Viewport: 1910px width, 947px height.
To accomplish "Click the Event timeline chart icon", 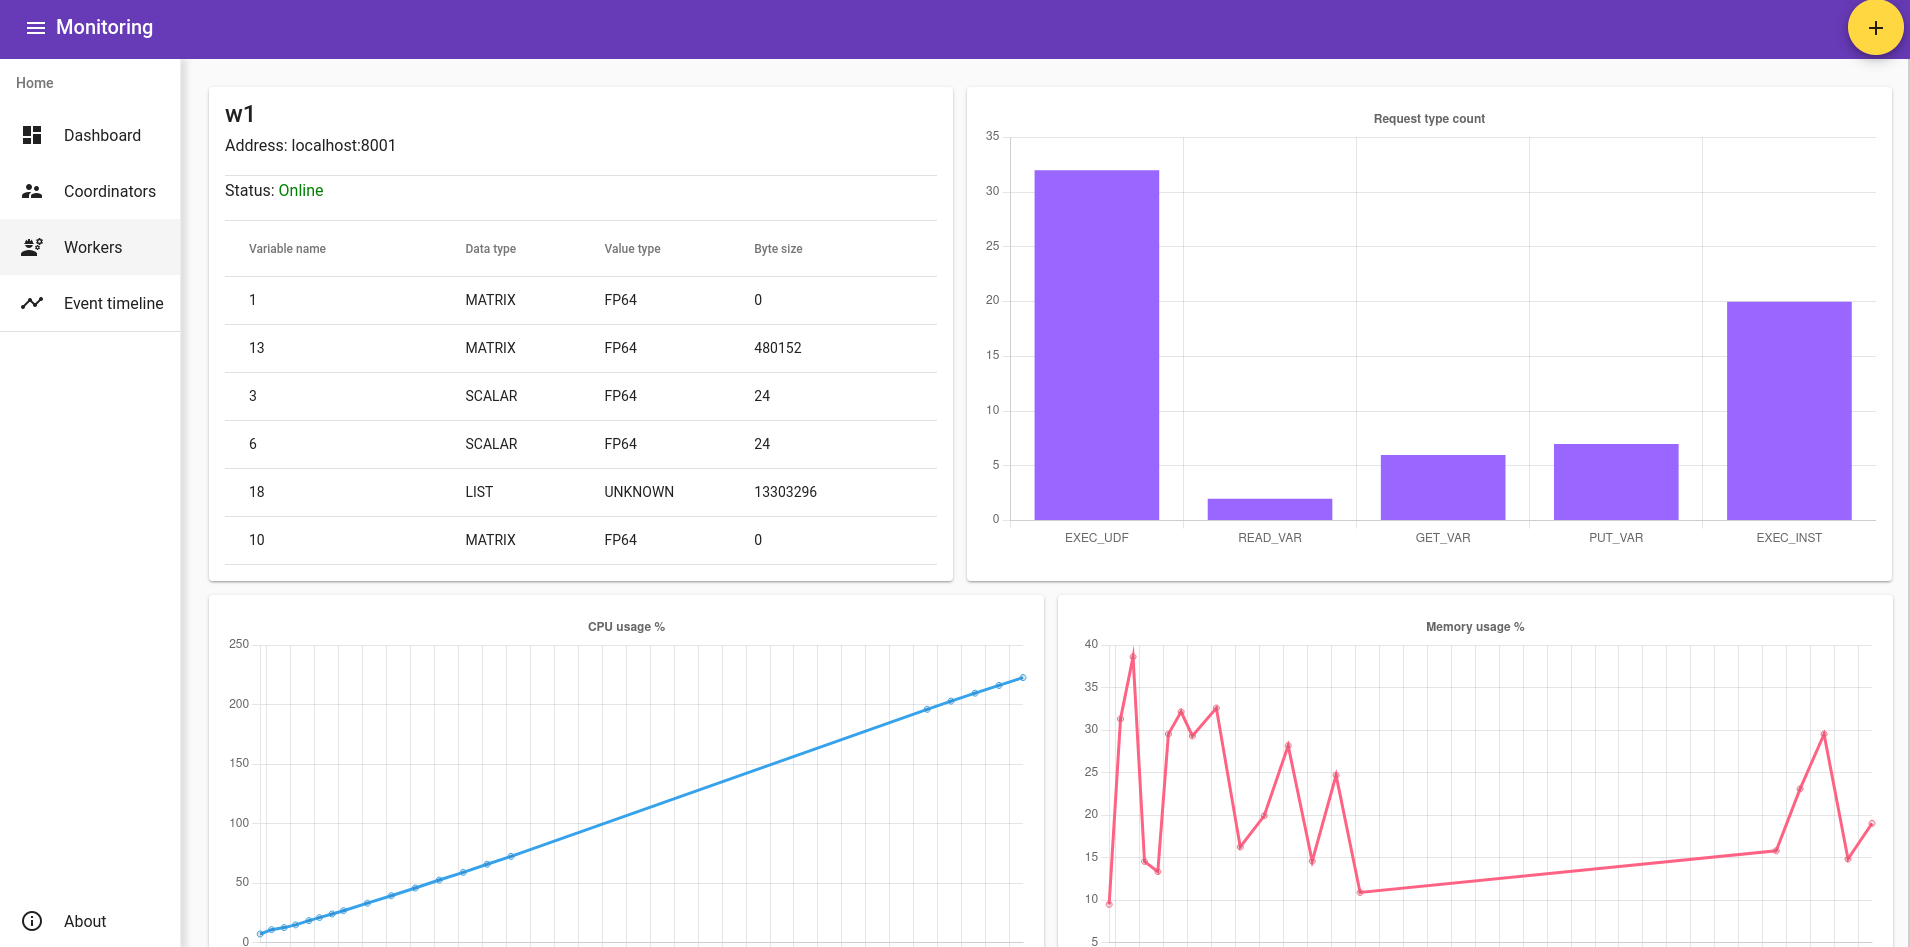I will (32, 303).
